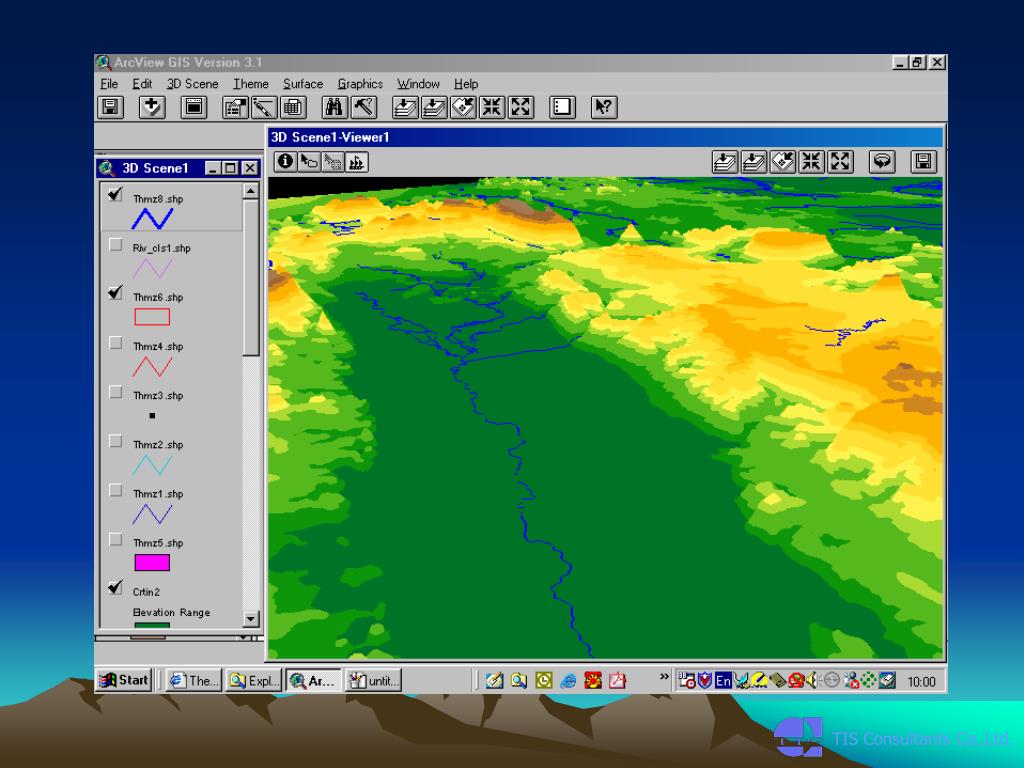Screen dimensions: 1024x768
Task: Open the Theme menu
Action: 251,84
